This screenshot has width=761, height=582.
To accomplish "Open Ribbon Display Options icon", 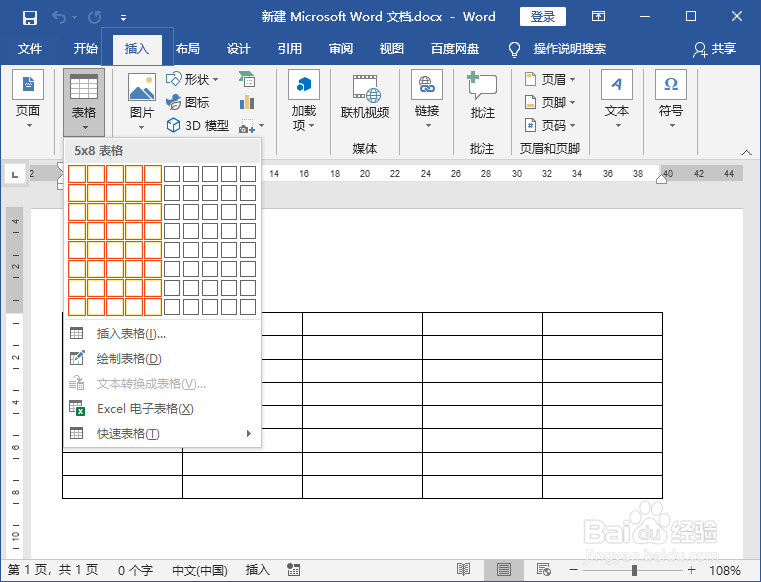I will 598,17.
